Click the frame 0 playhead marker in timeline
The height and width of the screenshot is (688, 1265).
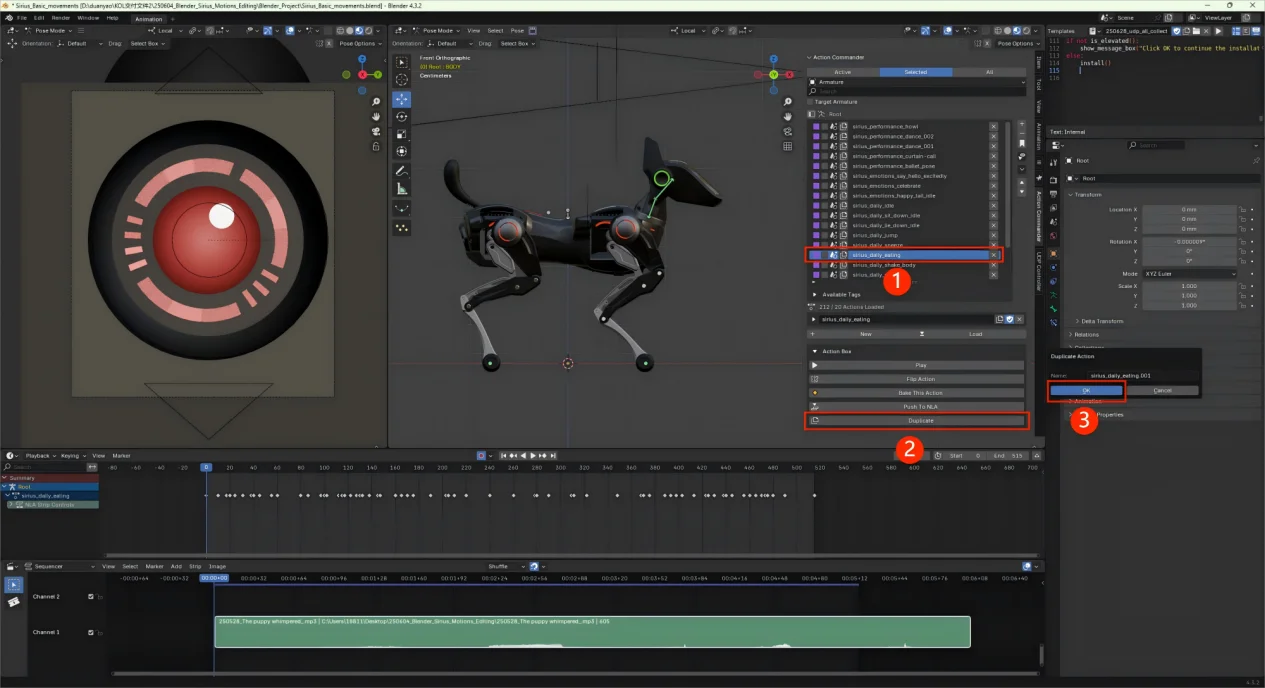[206, 467]
